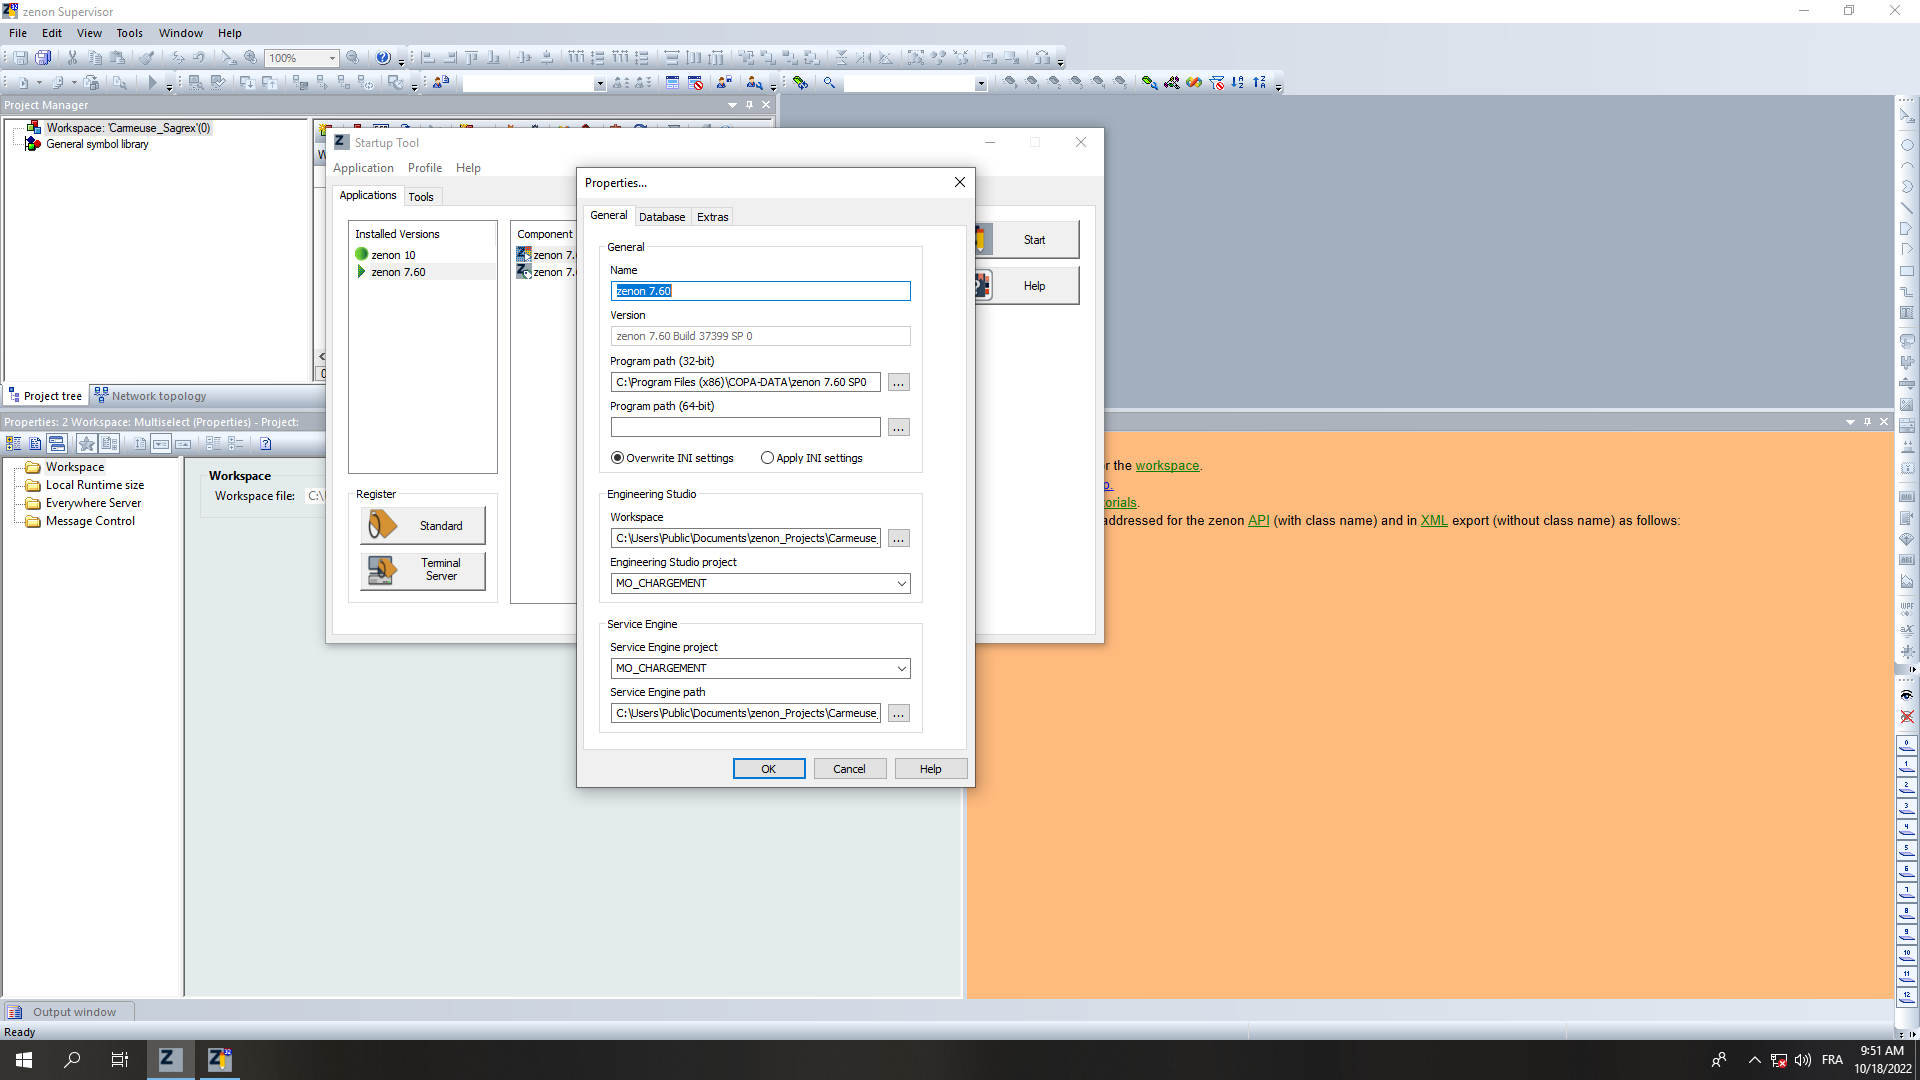Show hidden system tray icons chevron
The height and width of the screenshot is (1080, 1920).
point(1754,1060)
